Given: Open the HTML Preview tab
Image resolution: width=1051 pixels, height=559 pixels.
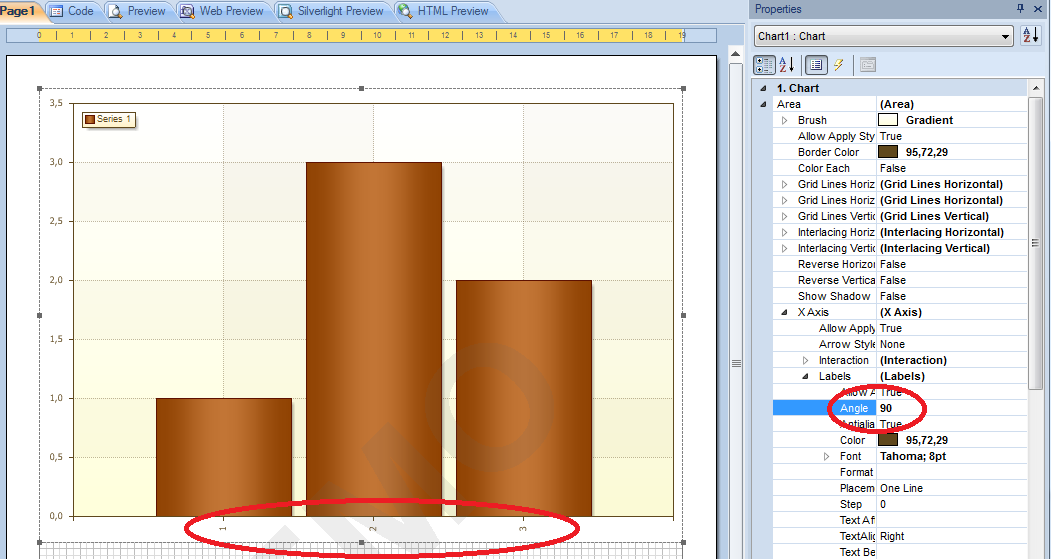Looking at the screenshot, I should [x=444, y=11].
